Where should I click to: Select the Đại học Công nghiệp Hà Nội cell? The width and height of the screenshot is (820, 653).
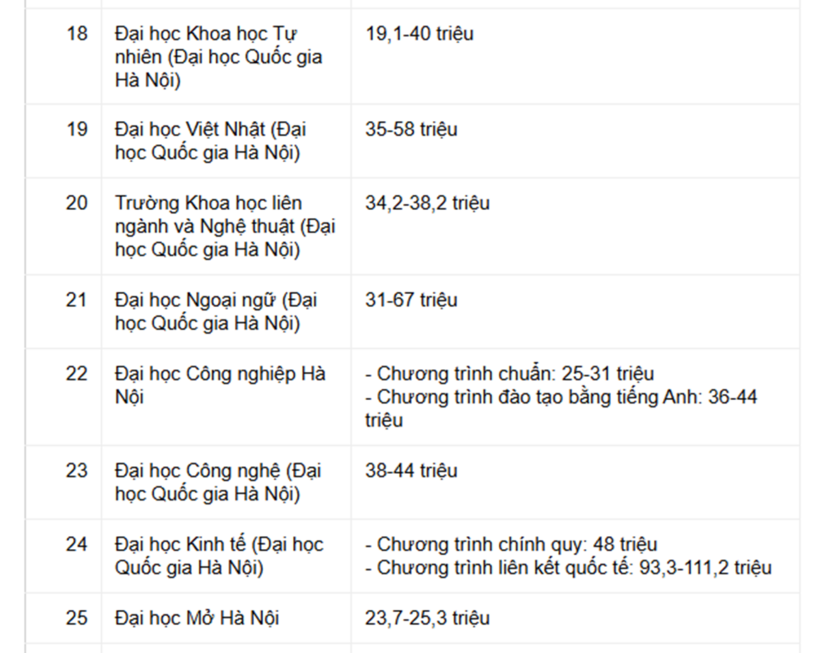220,385
